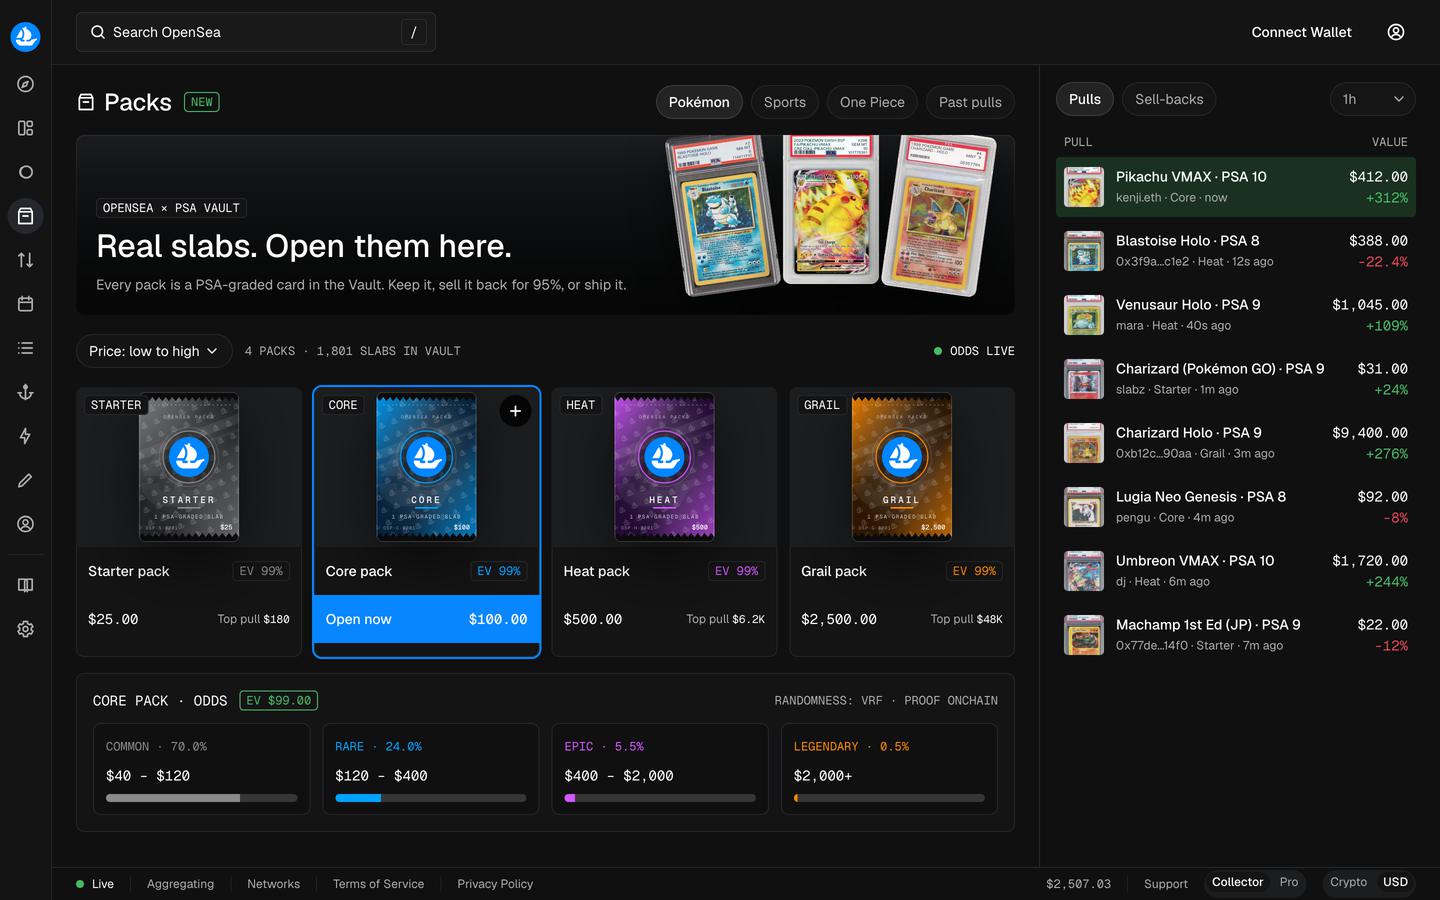The image size is (1440, 900).
Task: Click the EV 99% badge on Grail pack
Action: [x=974, y=571]
